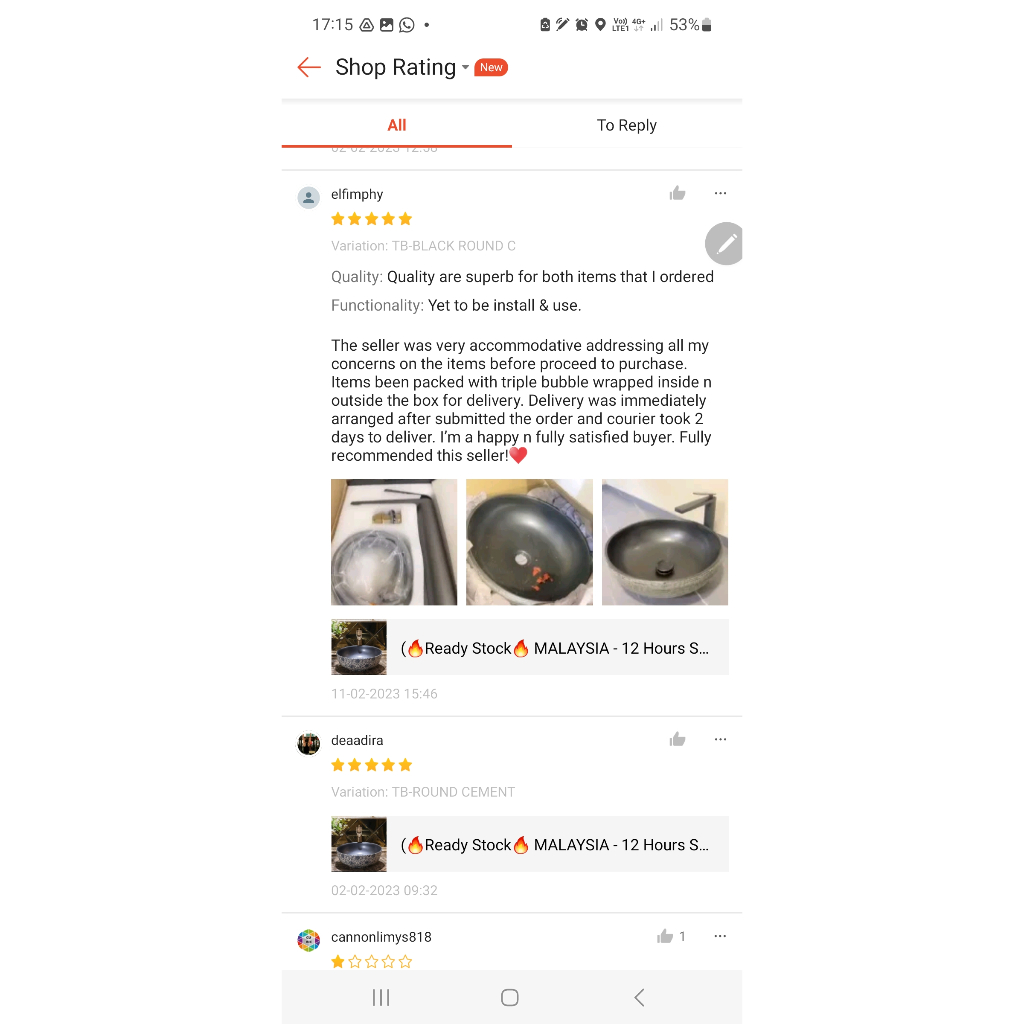Like elfimphy's review with thumbs up
Image resolution: width=1024 pixels, height=1024 pixels.
click(x=677, y=193)
